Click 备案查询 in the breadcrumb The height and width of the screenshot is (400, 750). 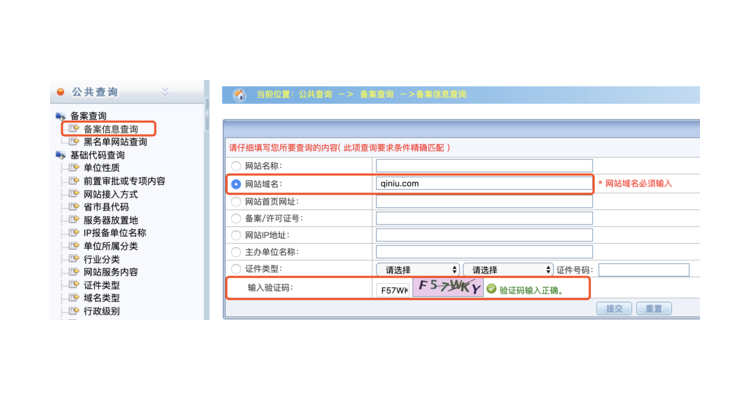tap(376, 94)
